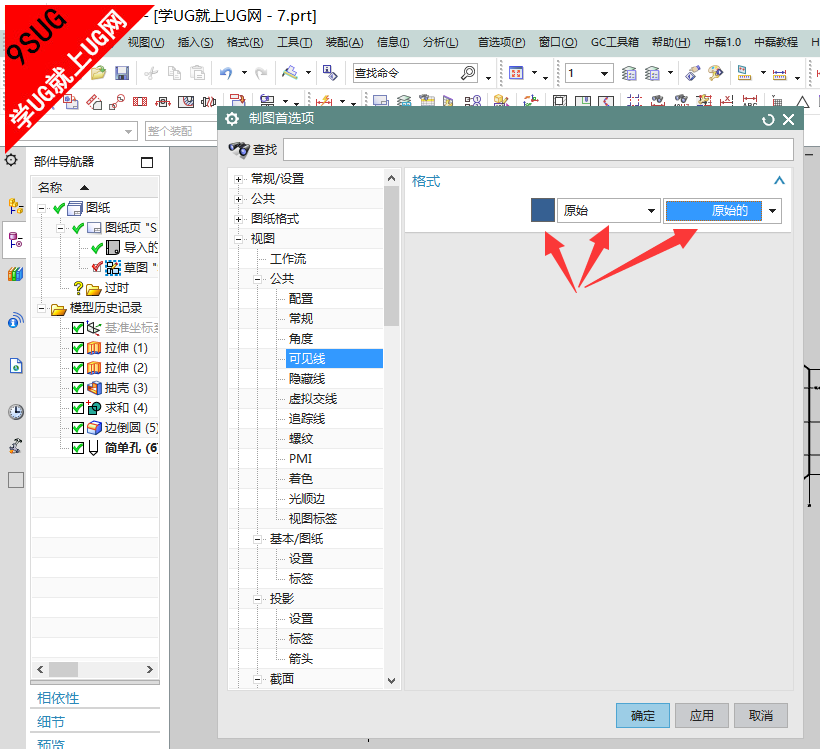This screenshot has width=820, height=749.
Task: Collapse the 投影 tree node
Action: coord(257,599)
